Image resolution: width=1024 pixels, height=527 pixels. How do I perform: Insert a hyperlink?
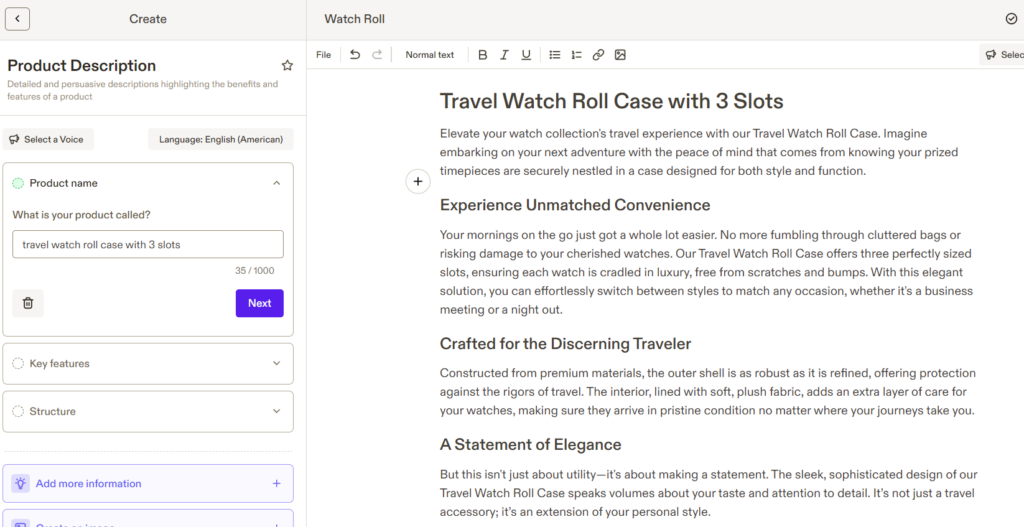tap(598, 55)
